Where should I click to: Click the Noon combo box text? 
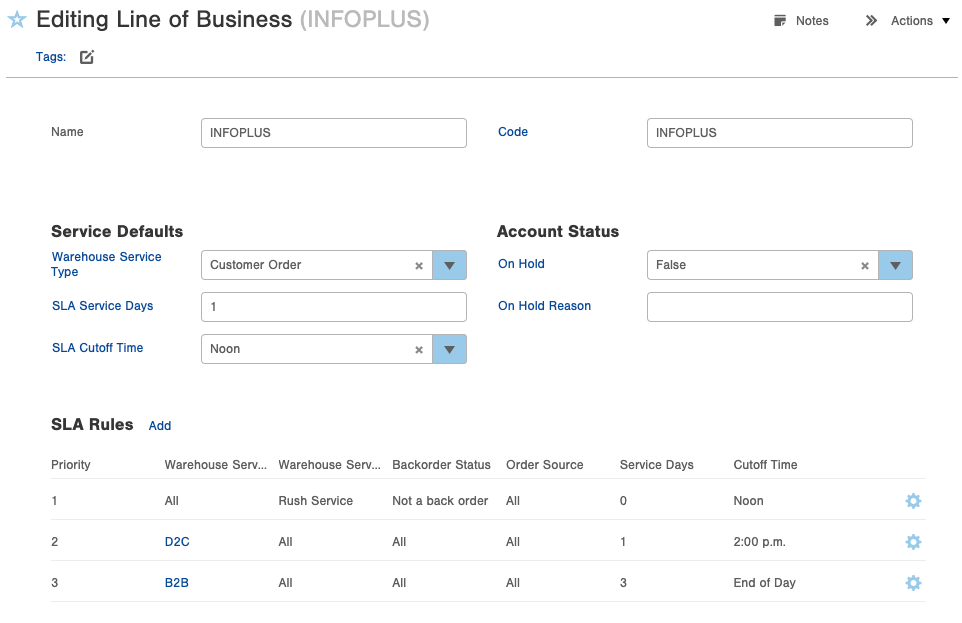pyautogui.click(x=225, y=349)
